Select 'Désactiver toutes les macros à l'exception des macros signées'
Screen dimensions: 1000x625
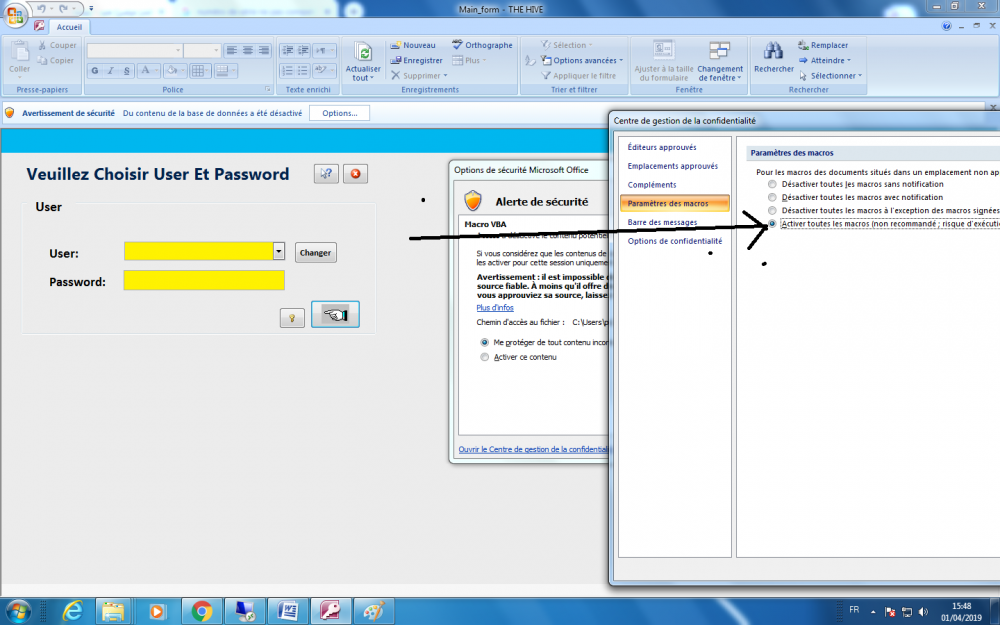[772, 210]
